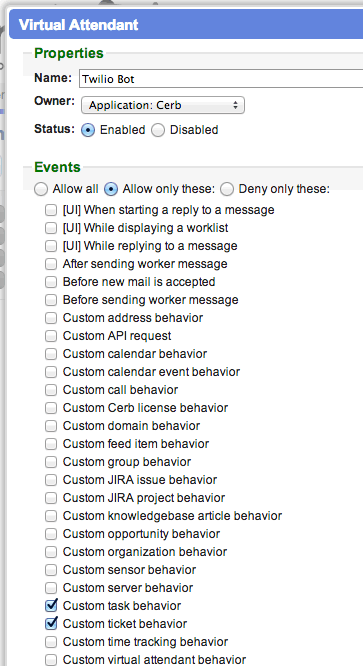The width and height of the screenshot is (363, 666).
Task: Click the Virtual Attendant title bar
Action: (186, 25)
